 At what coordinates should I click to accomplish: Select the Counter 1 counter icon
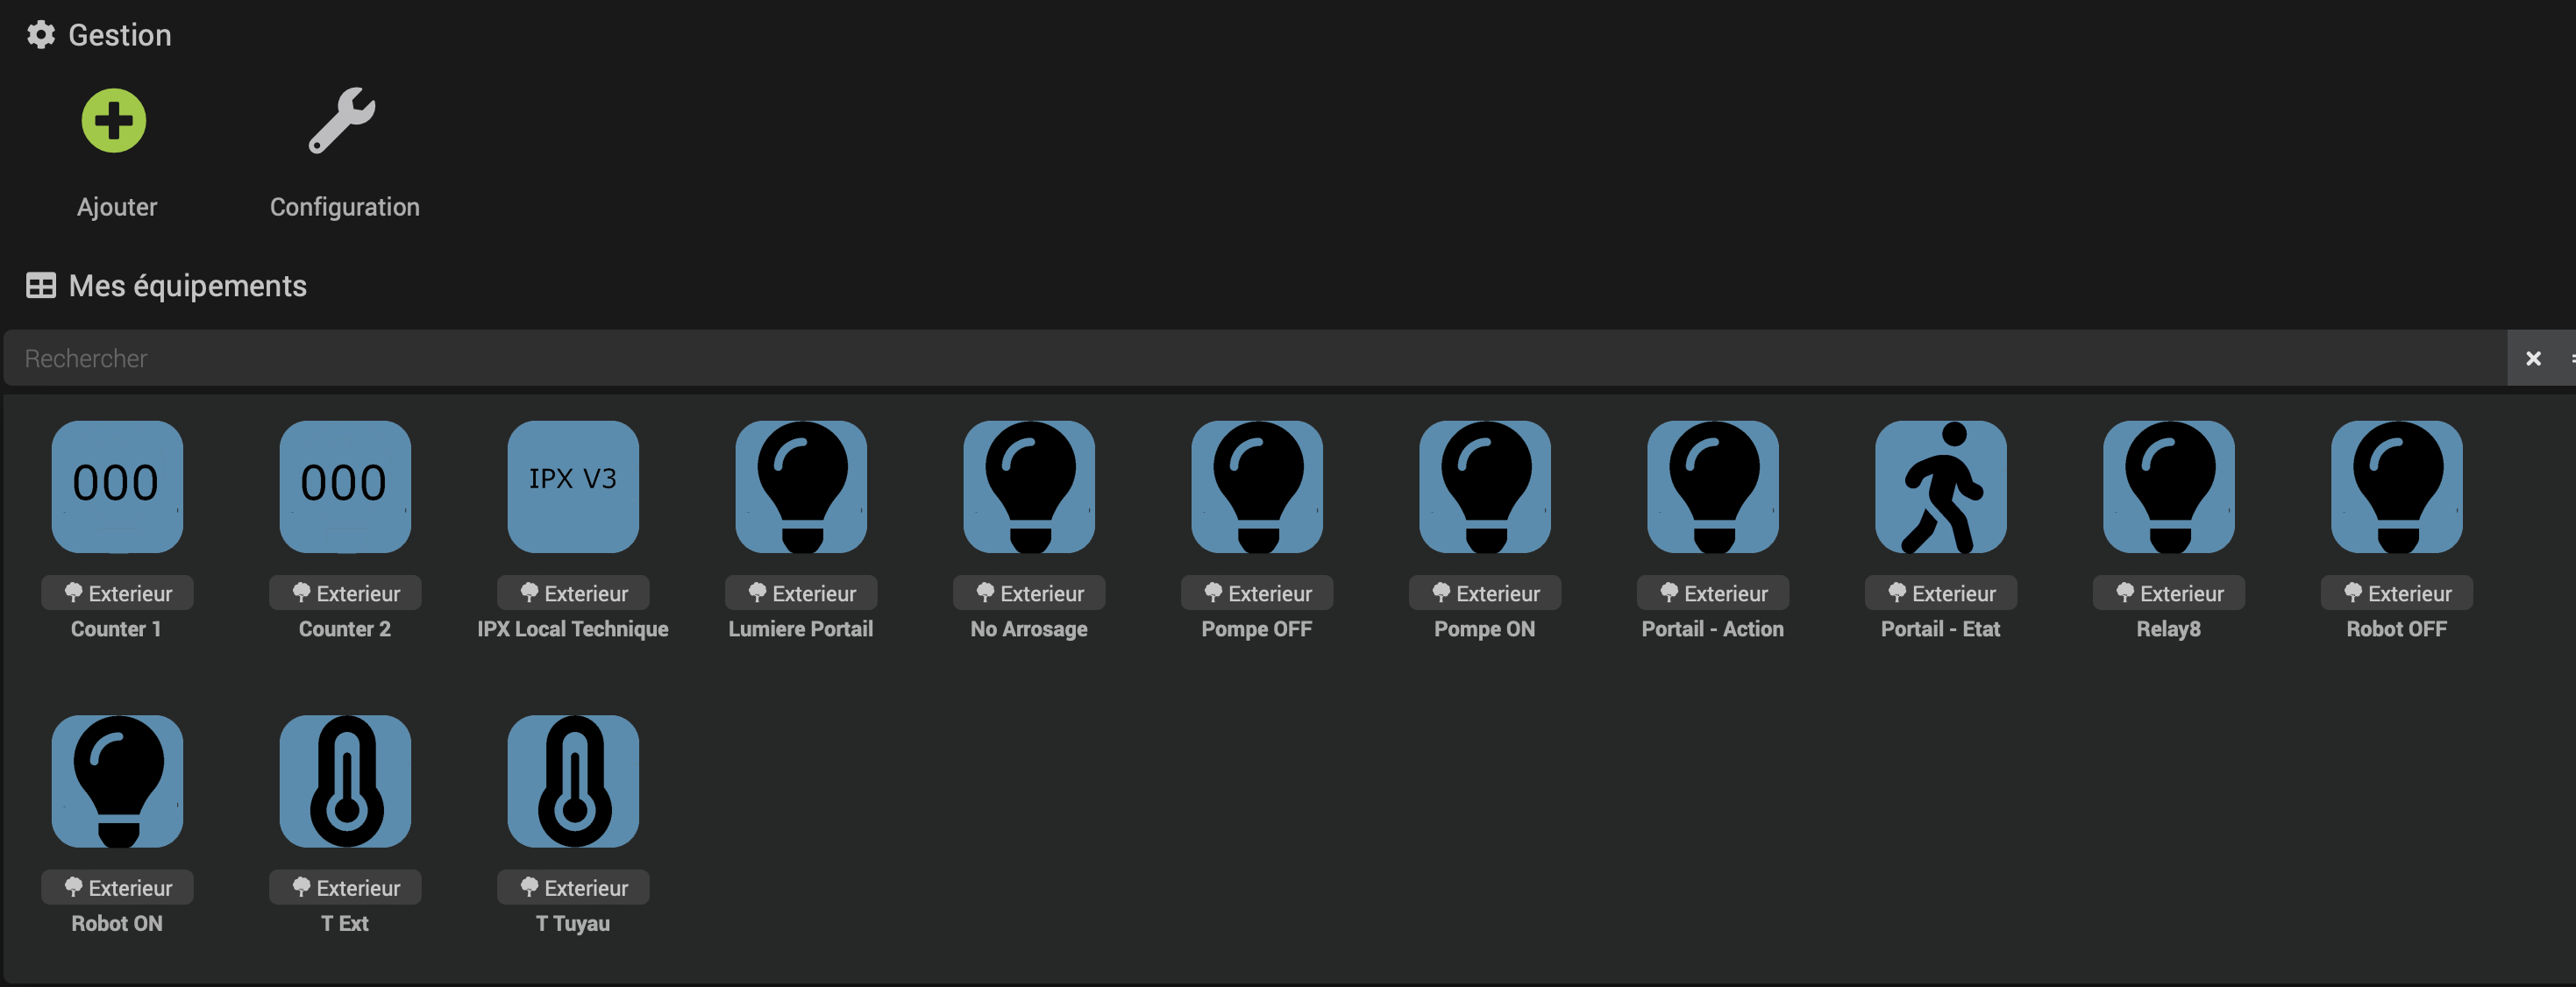coord(116,487)
